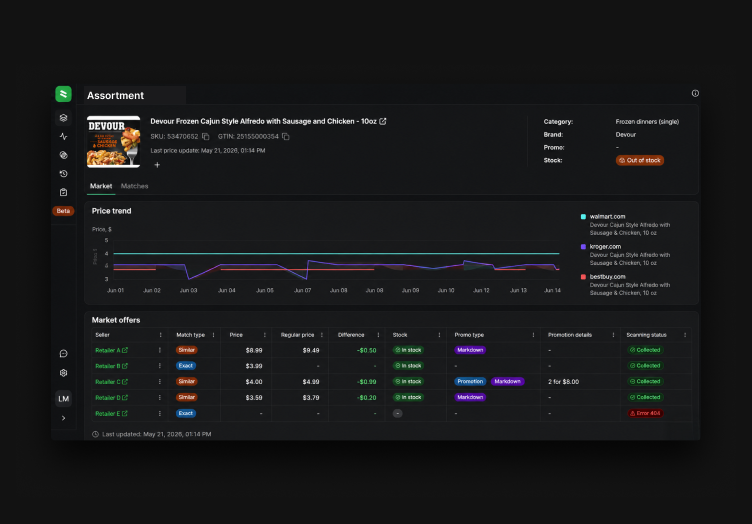Open the clipboard reports icon in sidebar
The width and height of the screenshot is (752, 524).
point(63,192)
